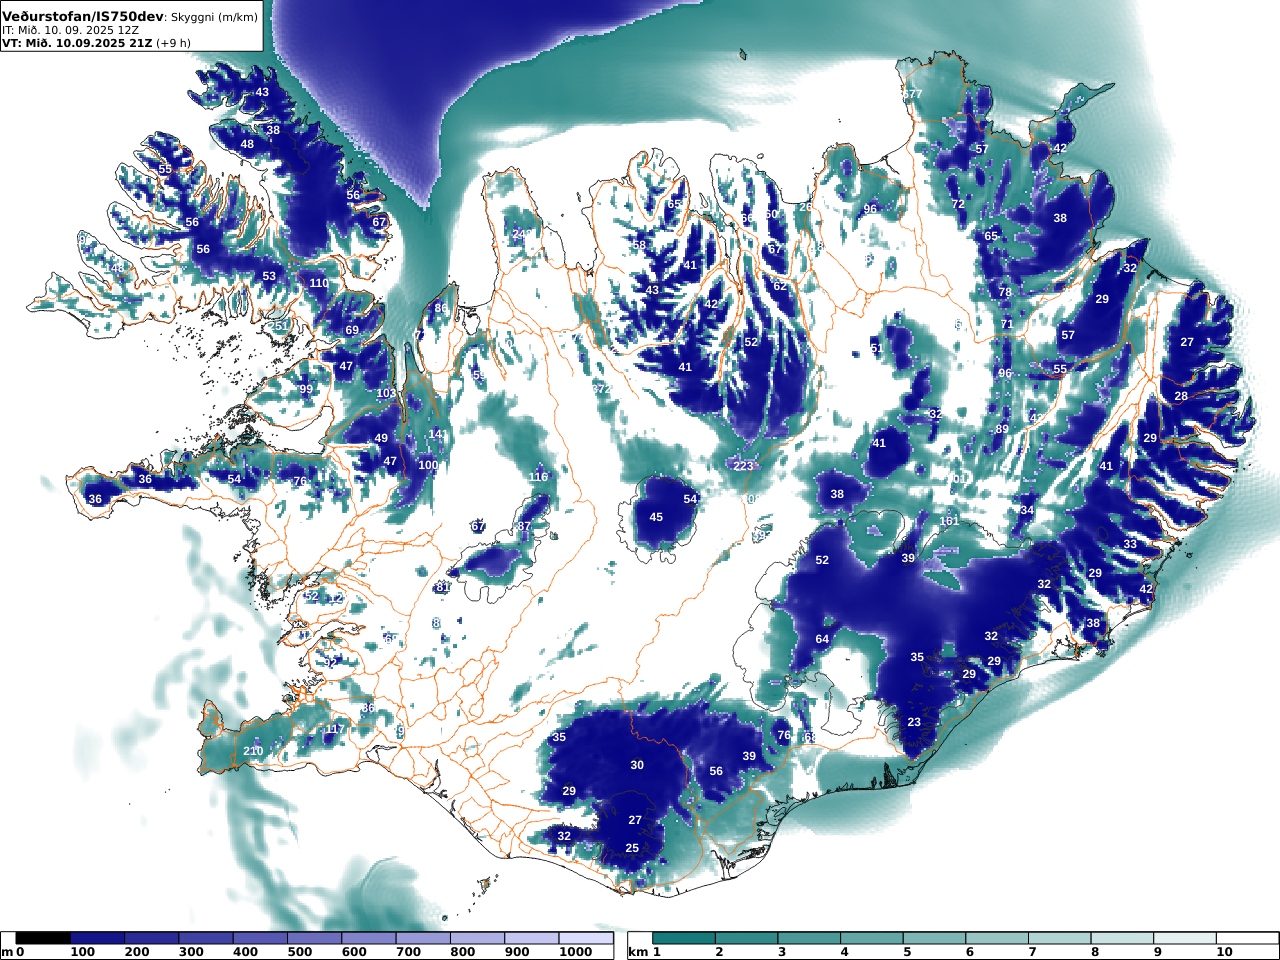Click the 33 value in the East Fjords
1280x960 pixels.
(x=1130, y=544)
